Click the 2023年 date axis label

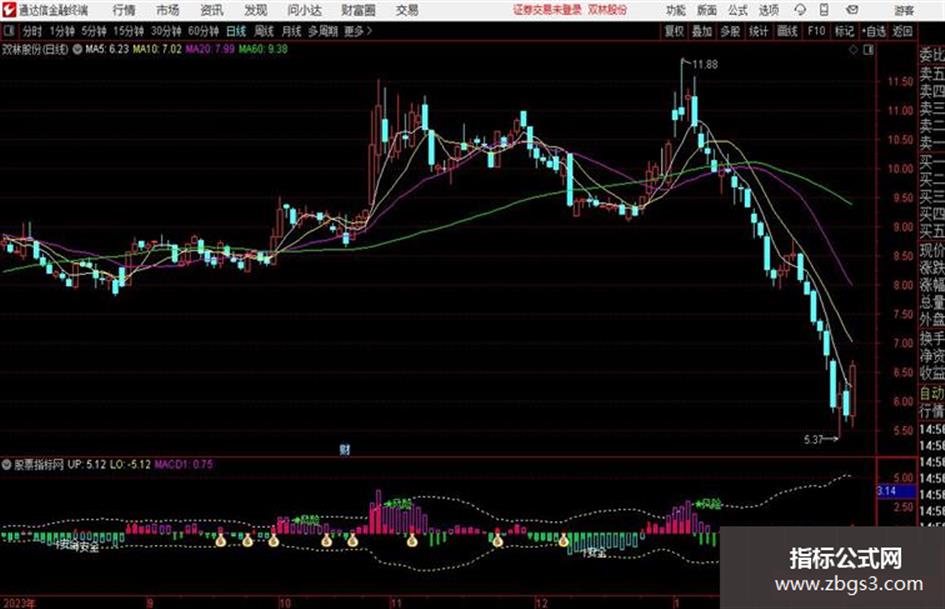[19, 603]
